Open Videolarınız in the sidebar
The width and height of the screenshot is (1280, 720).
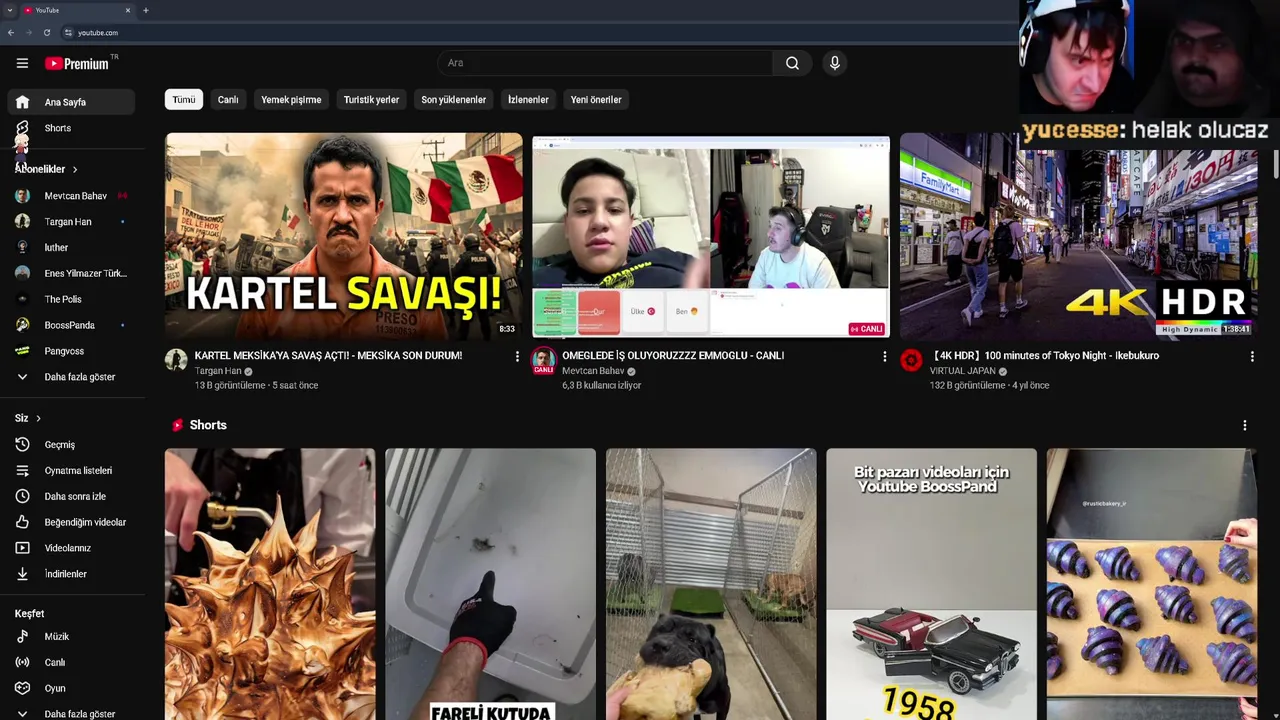(70, 548)
